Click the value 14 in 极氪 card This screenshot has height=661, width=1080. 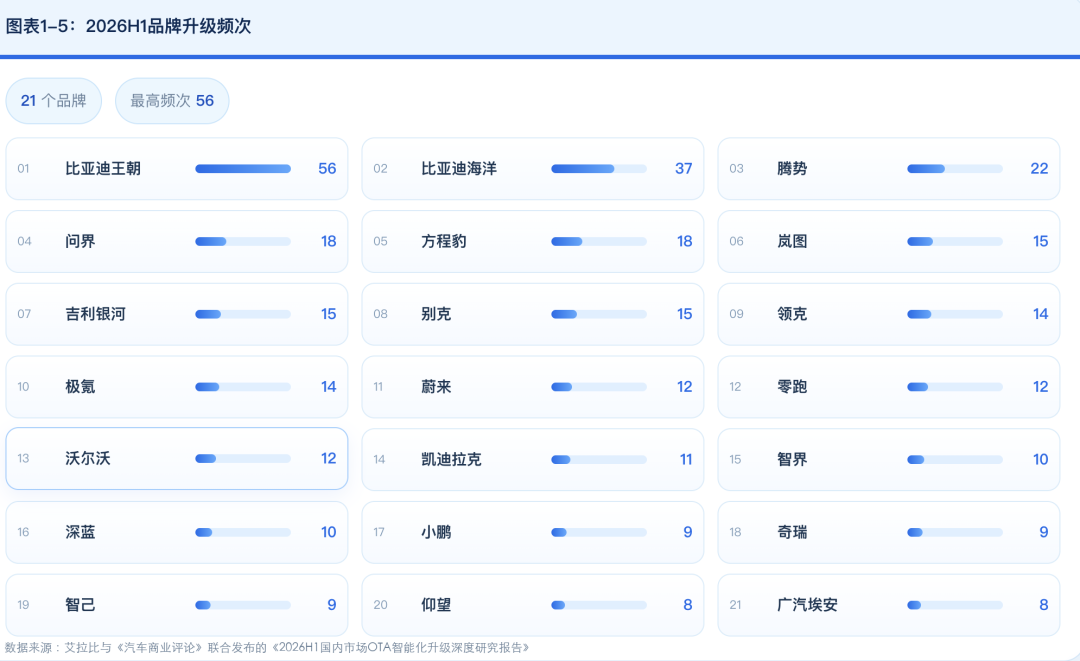[329, 386]
